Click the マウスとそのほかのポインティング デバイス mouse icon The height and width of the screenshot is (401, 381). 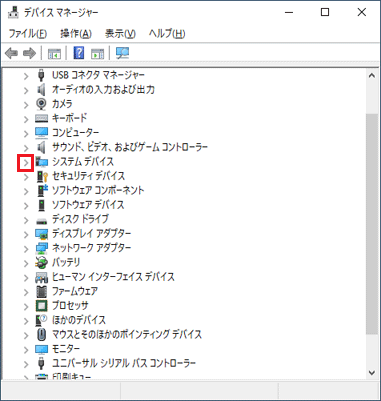(x=41, y=334)
